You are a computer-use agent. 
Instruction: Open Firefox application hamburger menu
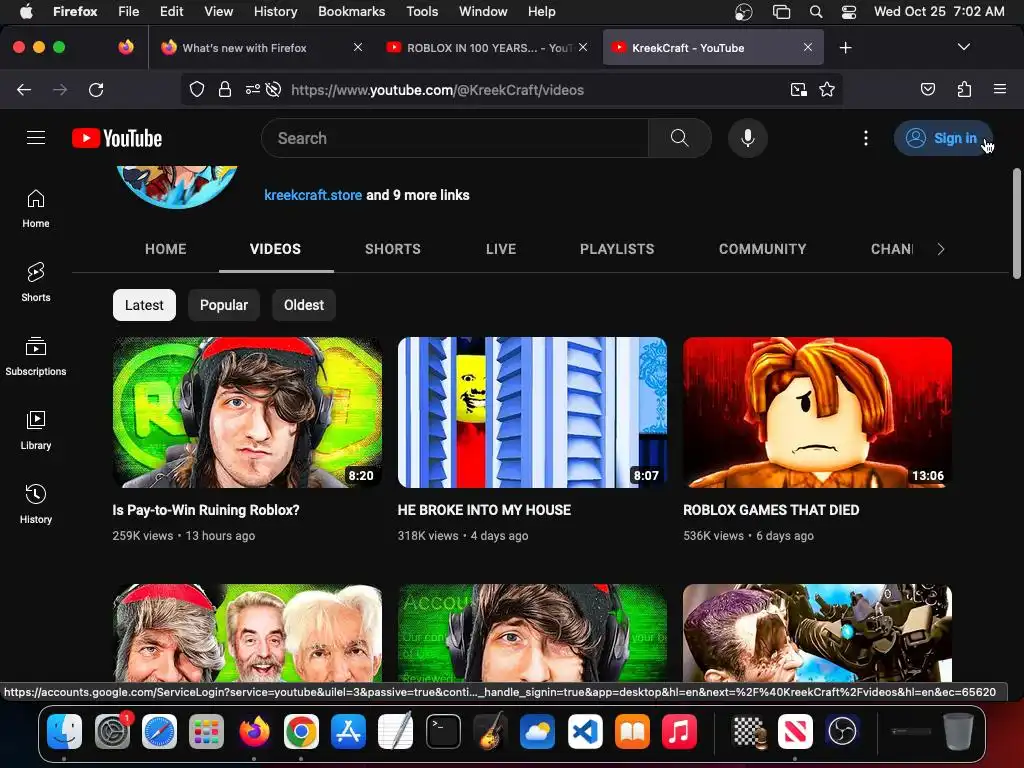[1000, 89]
